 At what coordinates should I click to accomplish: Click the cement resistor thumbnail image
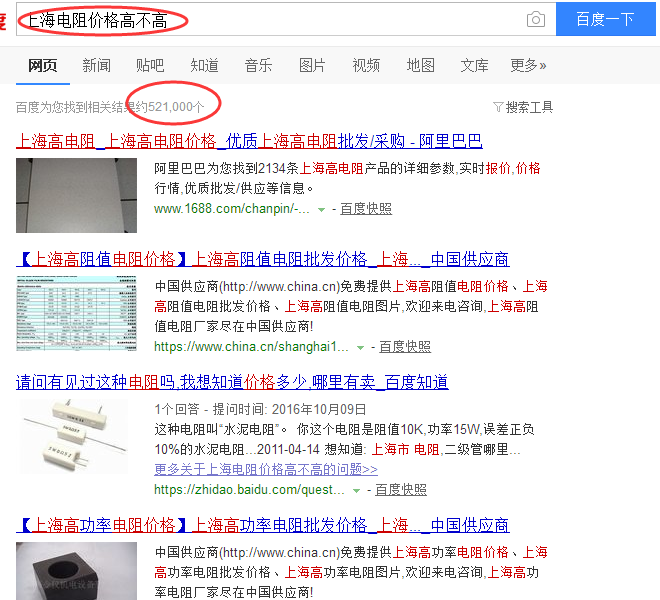[x=75, y=437]
